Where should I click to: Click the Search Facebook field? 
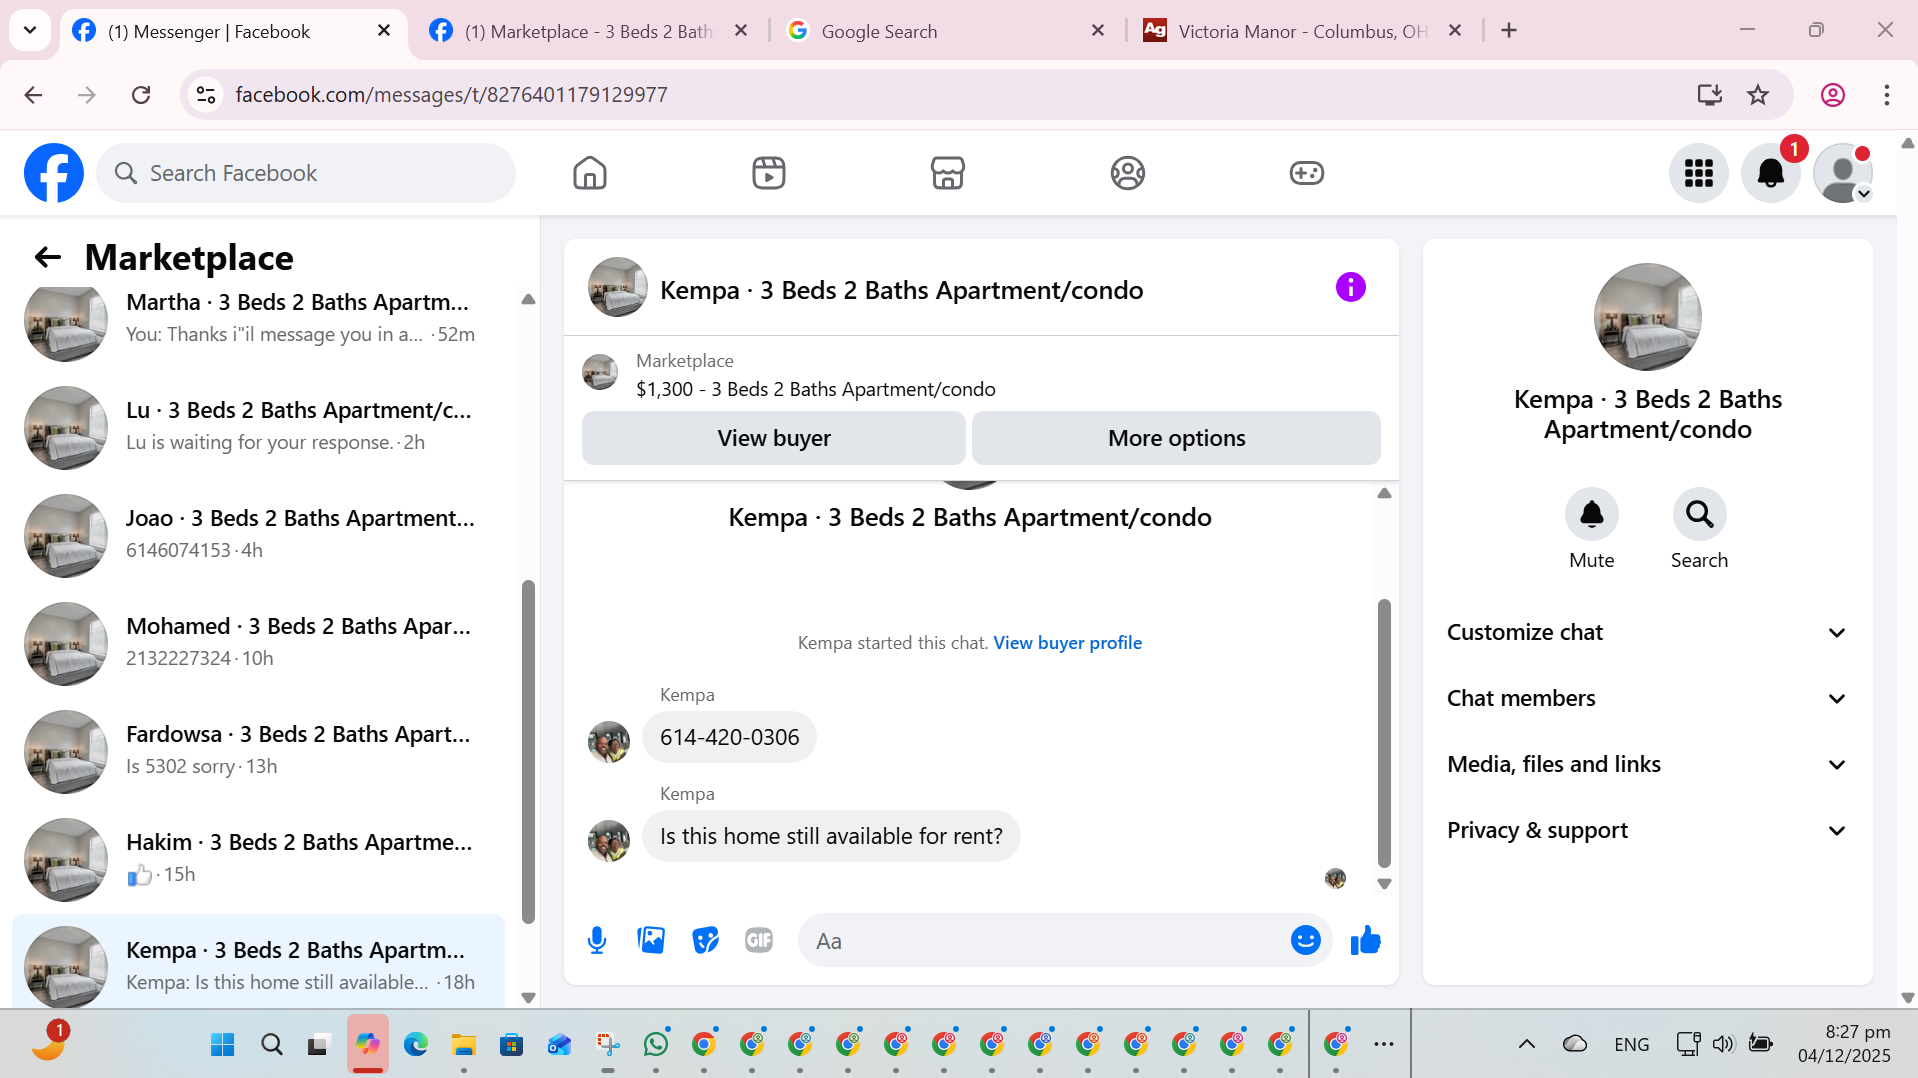pyautogui.click(x=306, y=173)
